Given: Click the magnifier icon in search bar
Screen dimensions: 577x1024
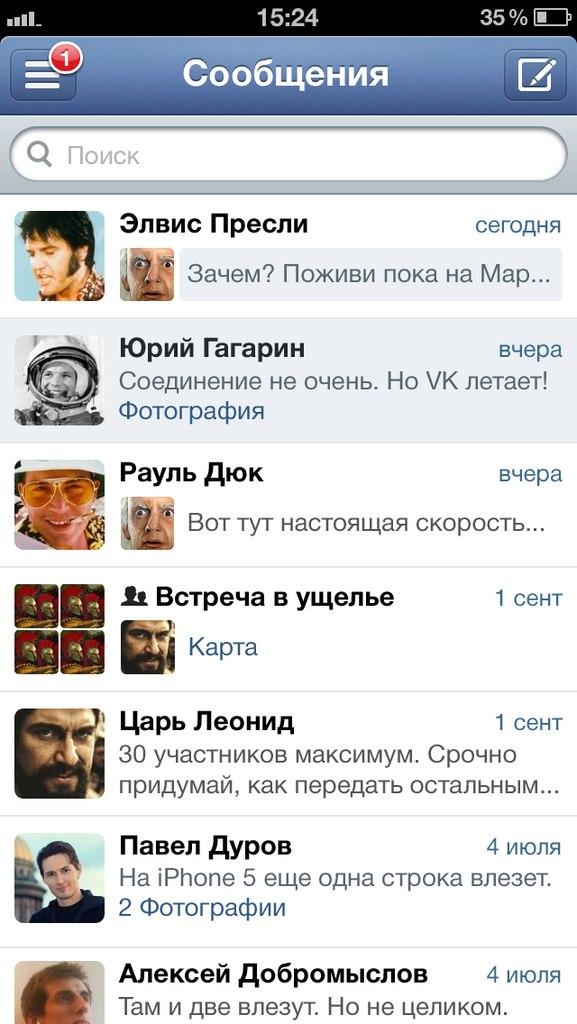Looking at the screenshot, I should (40, 155).
